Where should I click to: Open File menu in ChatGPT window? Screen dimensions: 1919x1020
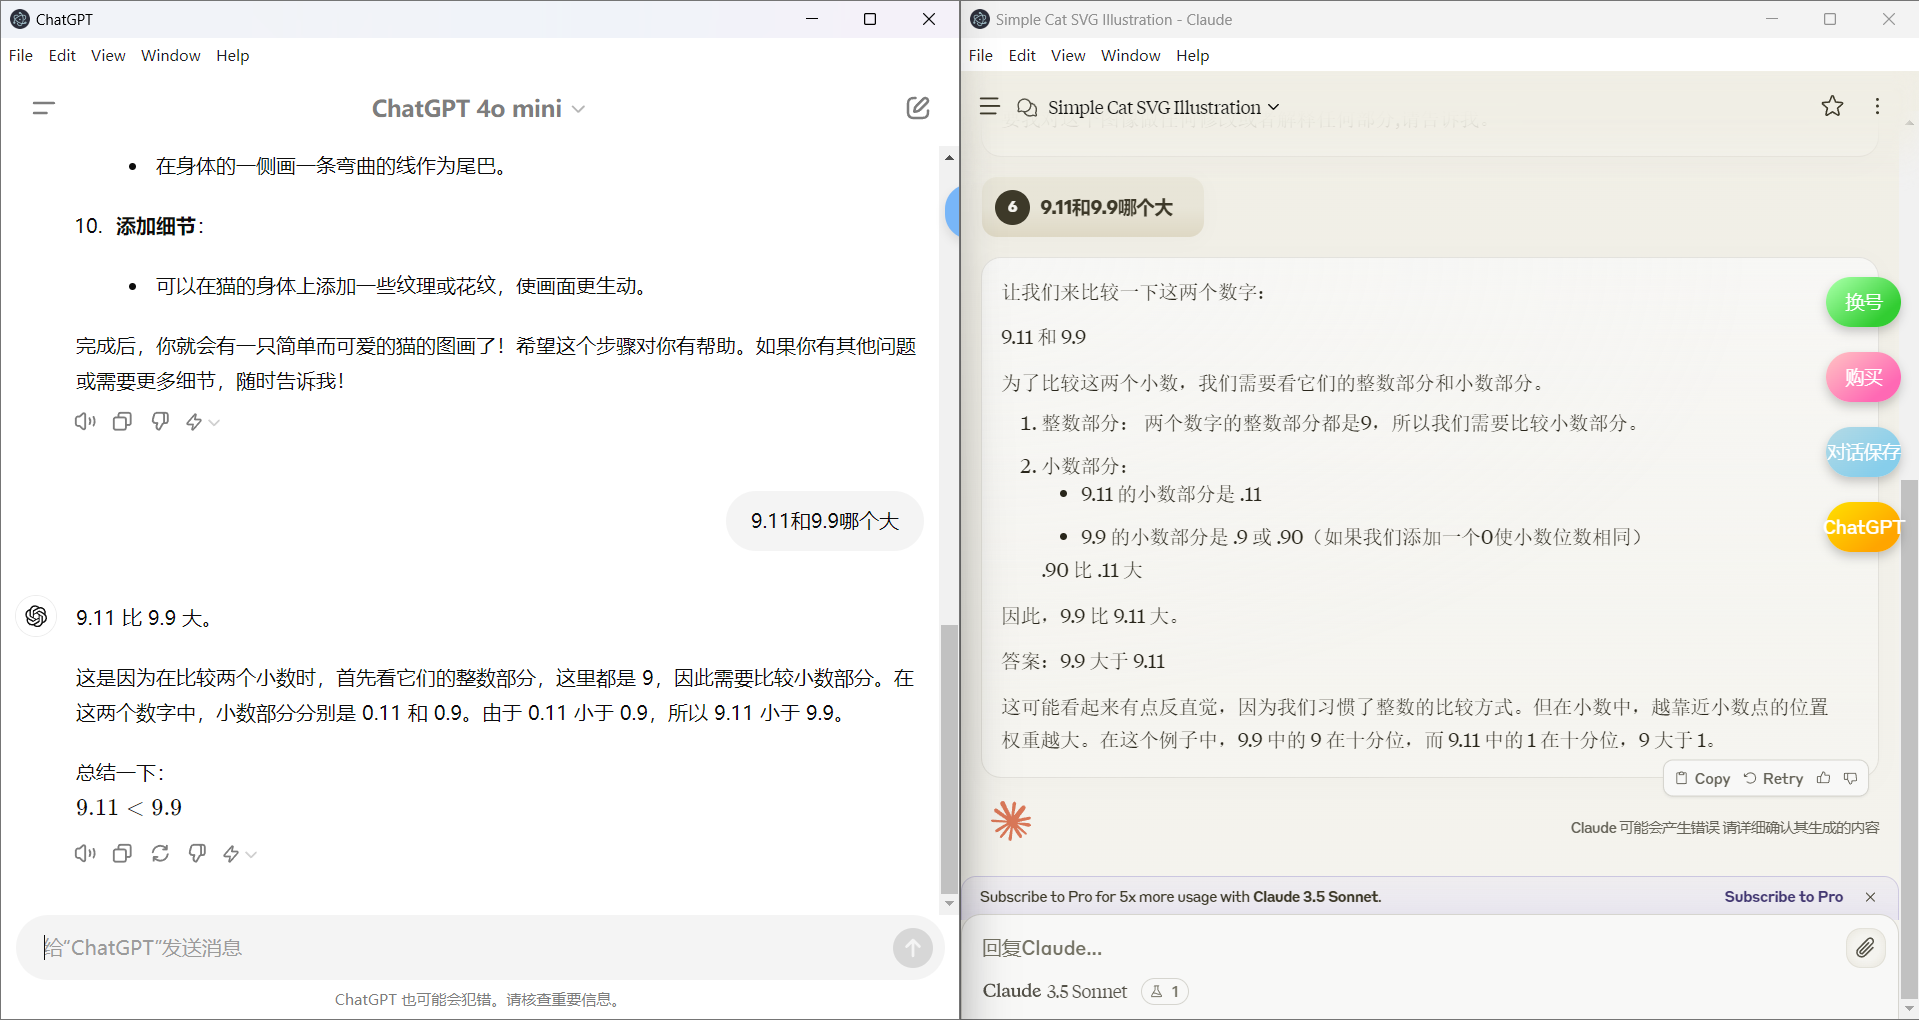[21, 56]
